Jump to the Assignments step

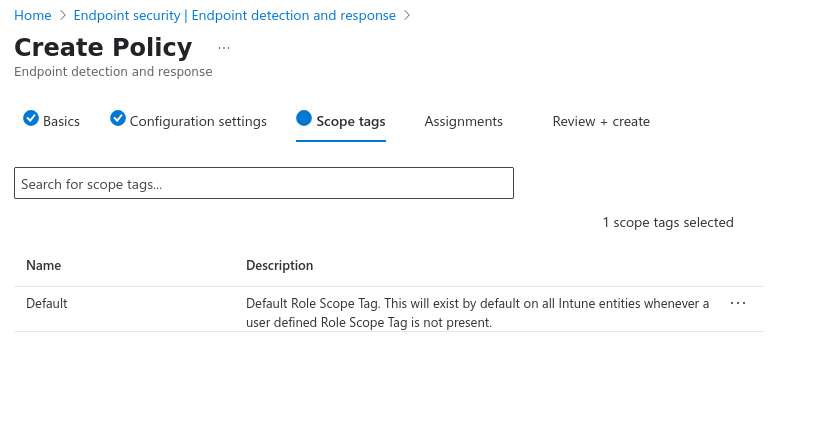pos(463,121)
